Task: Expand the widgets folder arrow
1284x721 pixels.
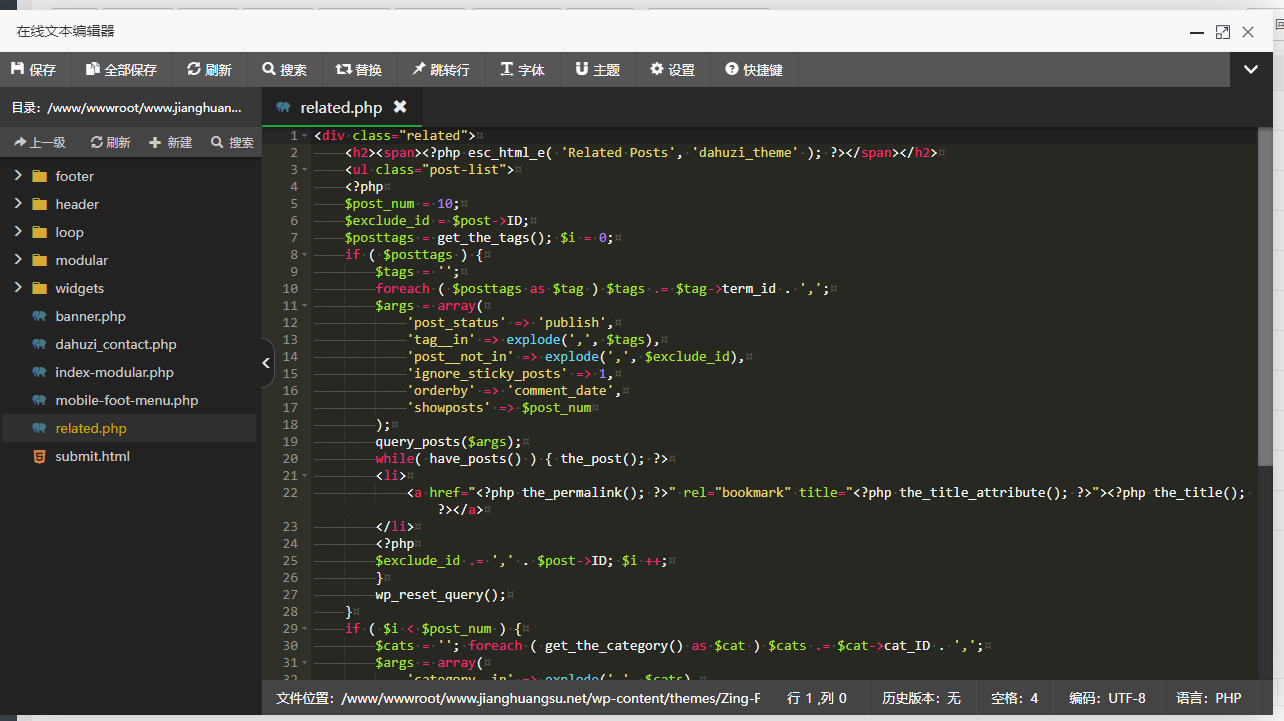Action: [17, 288]
